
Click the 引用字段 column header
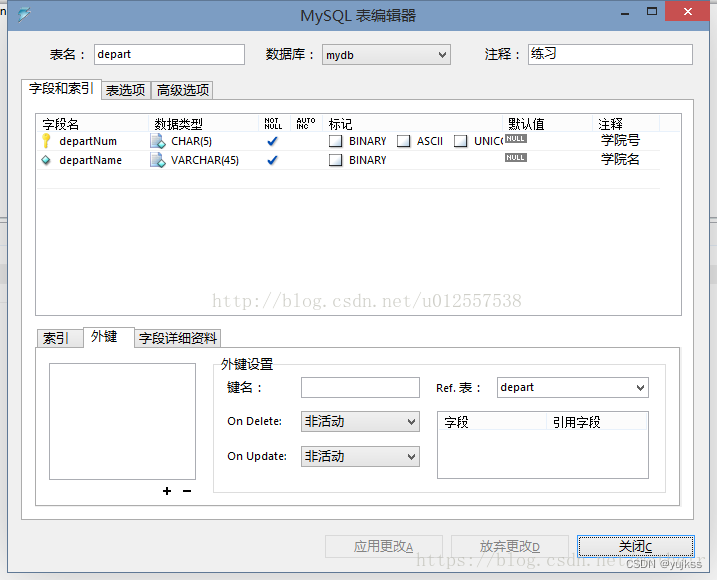coord(597,421)
